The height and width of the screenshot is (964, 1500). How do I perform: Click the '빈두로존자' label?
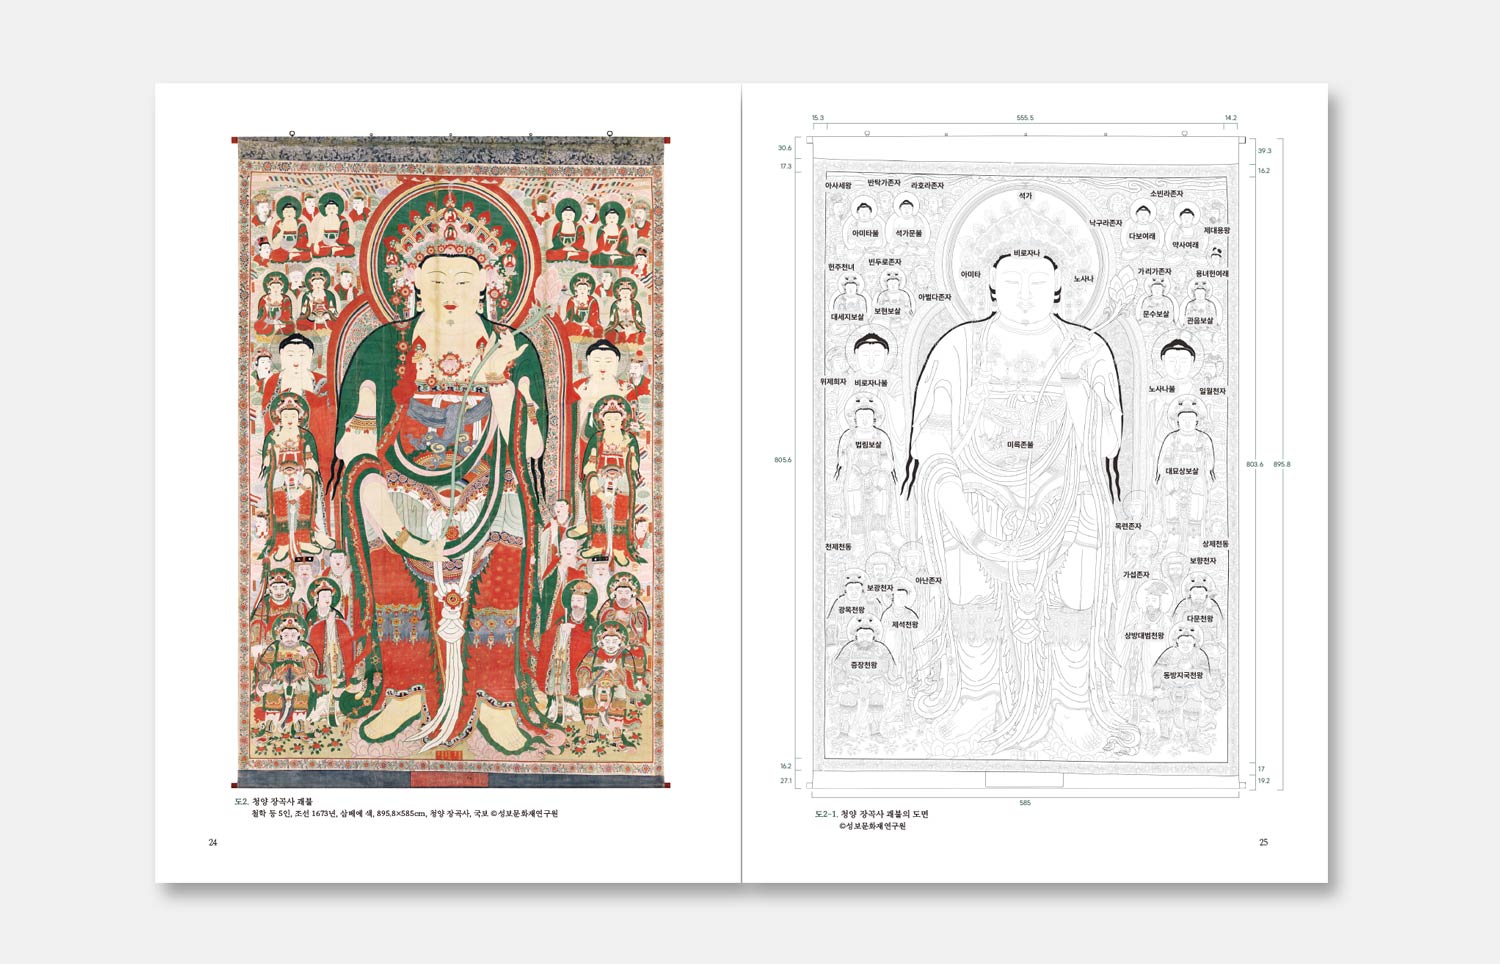pyautogui.click(x=885, y=262)
